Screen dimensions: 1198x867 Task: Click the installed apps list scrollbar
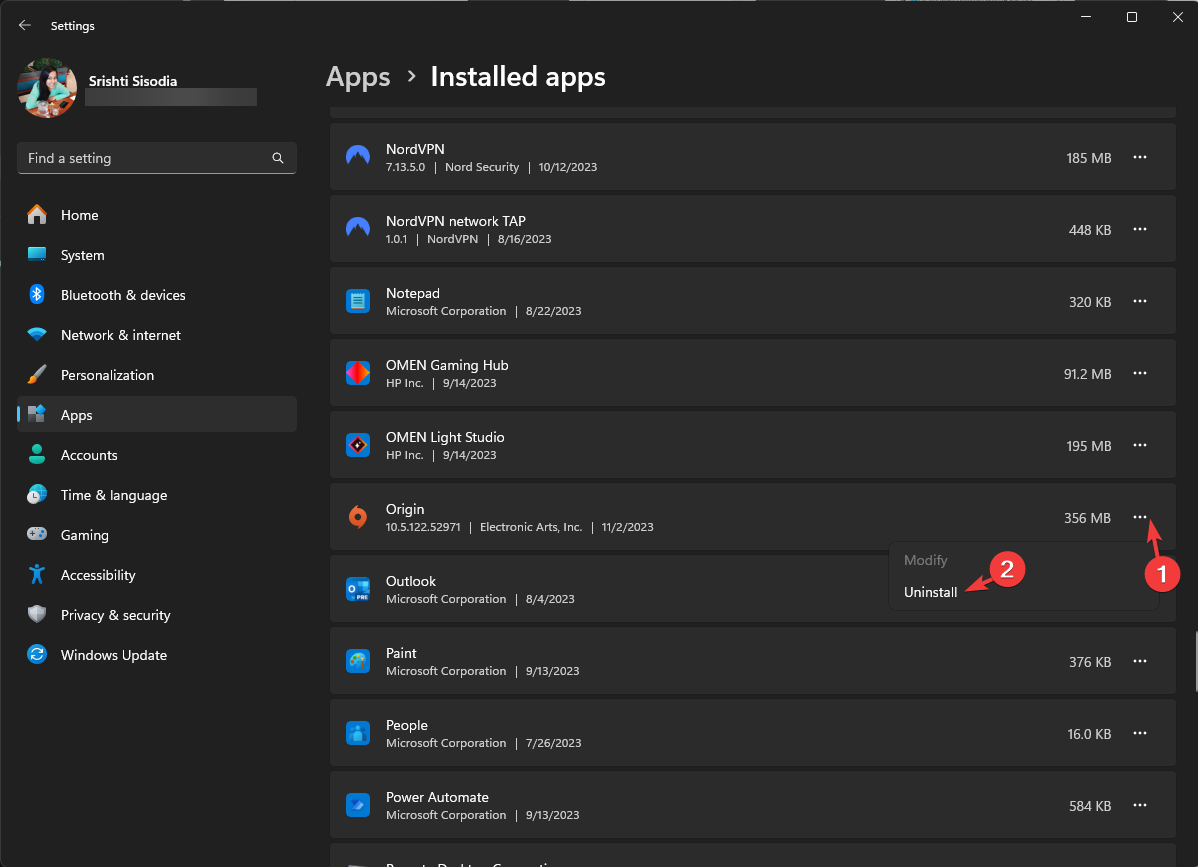coord(1195,661)
